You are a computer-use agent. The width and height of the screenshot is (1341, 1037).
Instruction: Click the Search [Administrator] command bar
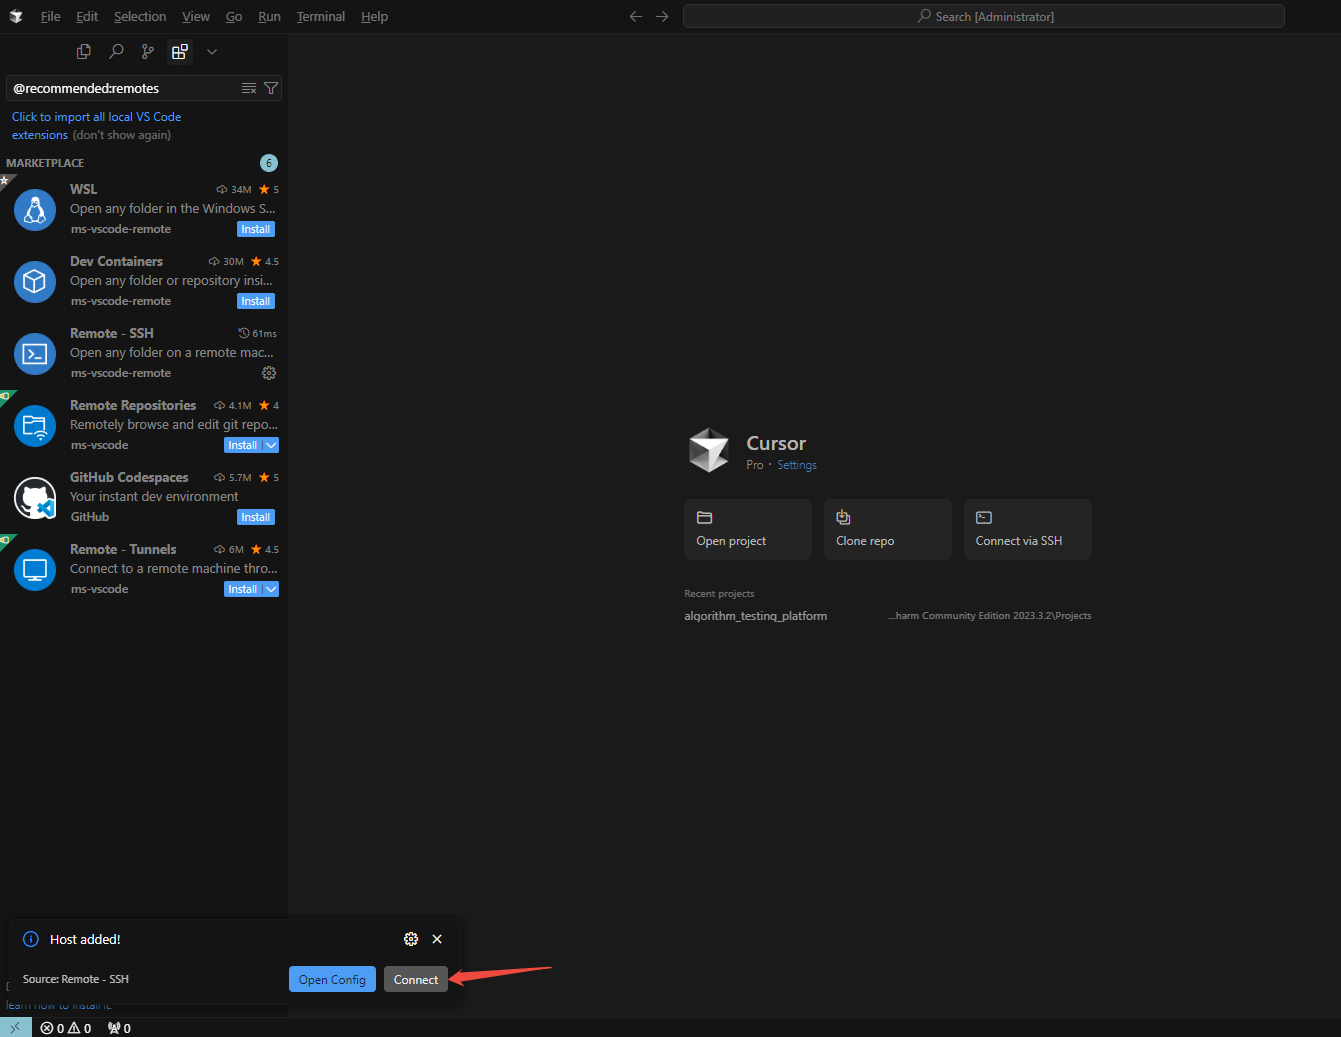(984, 16)
